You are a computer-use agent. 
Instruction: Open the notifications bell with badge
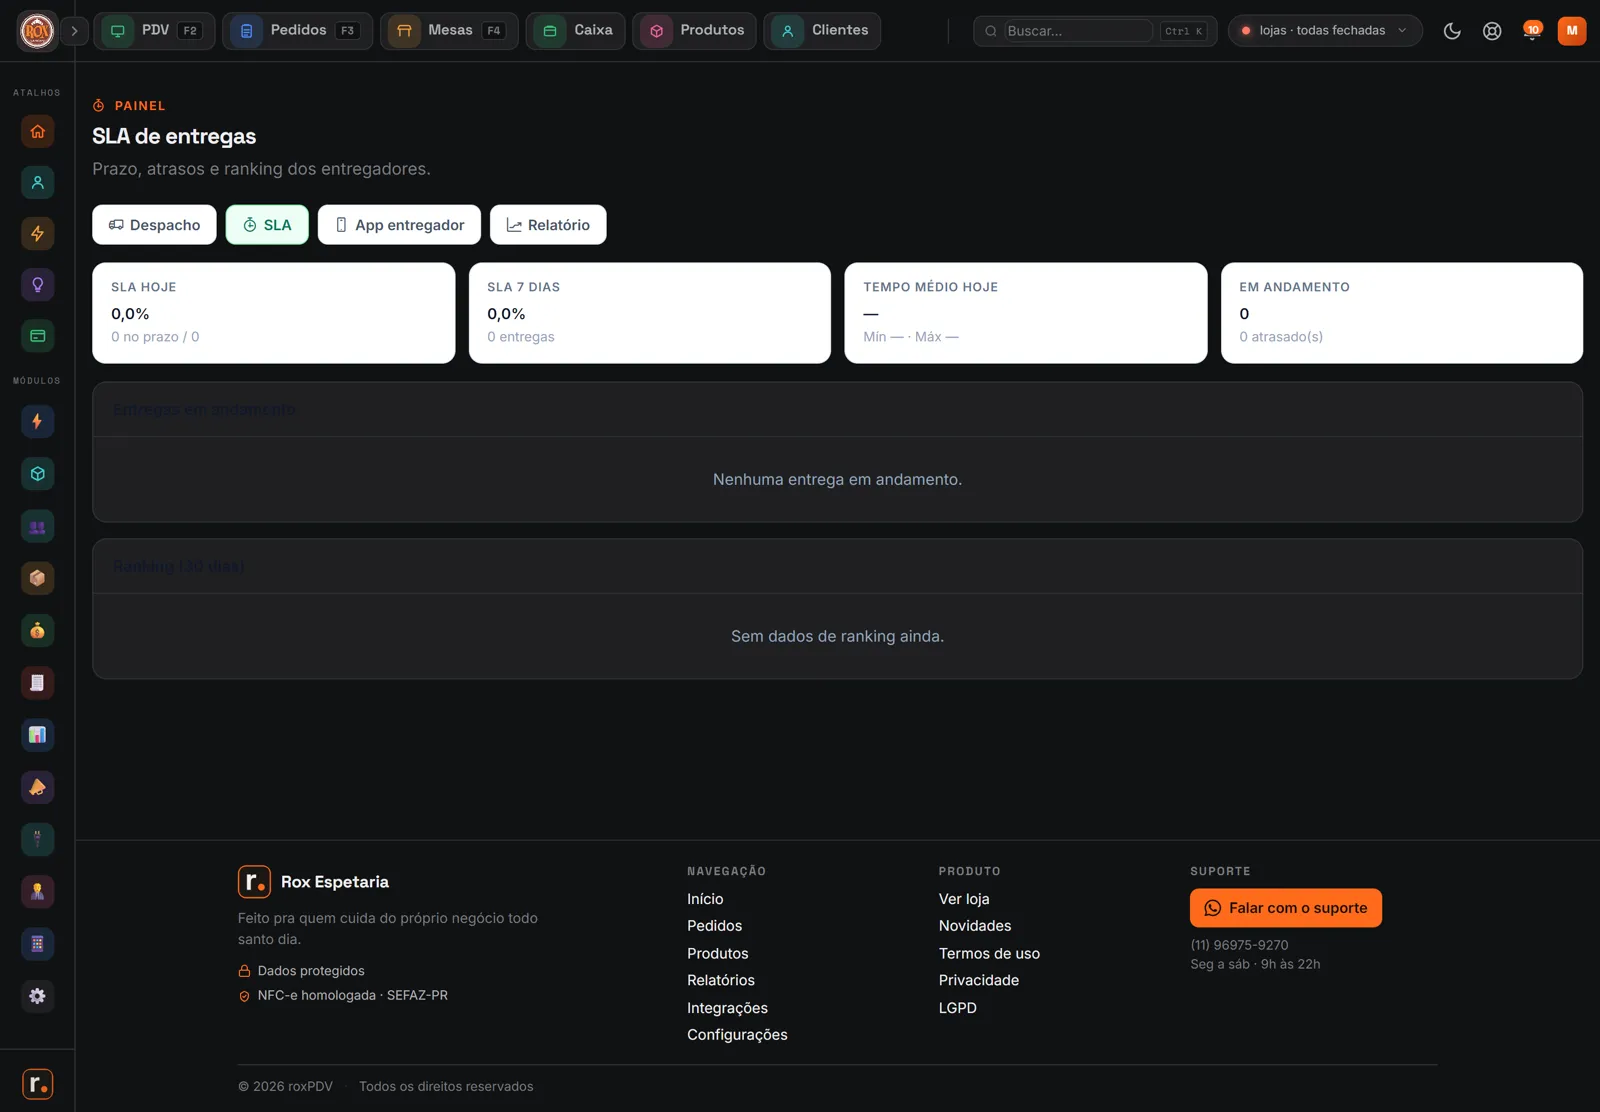1531,31
